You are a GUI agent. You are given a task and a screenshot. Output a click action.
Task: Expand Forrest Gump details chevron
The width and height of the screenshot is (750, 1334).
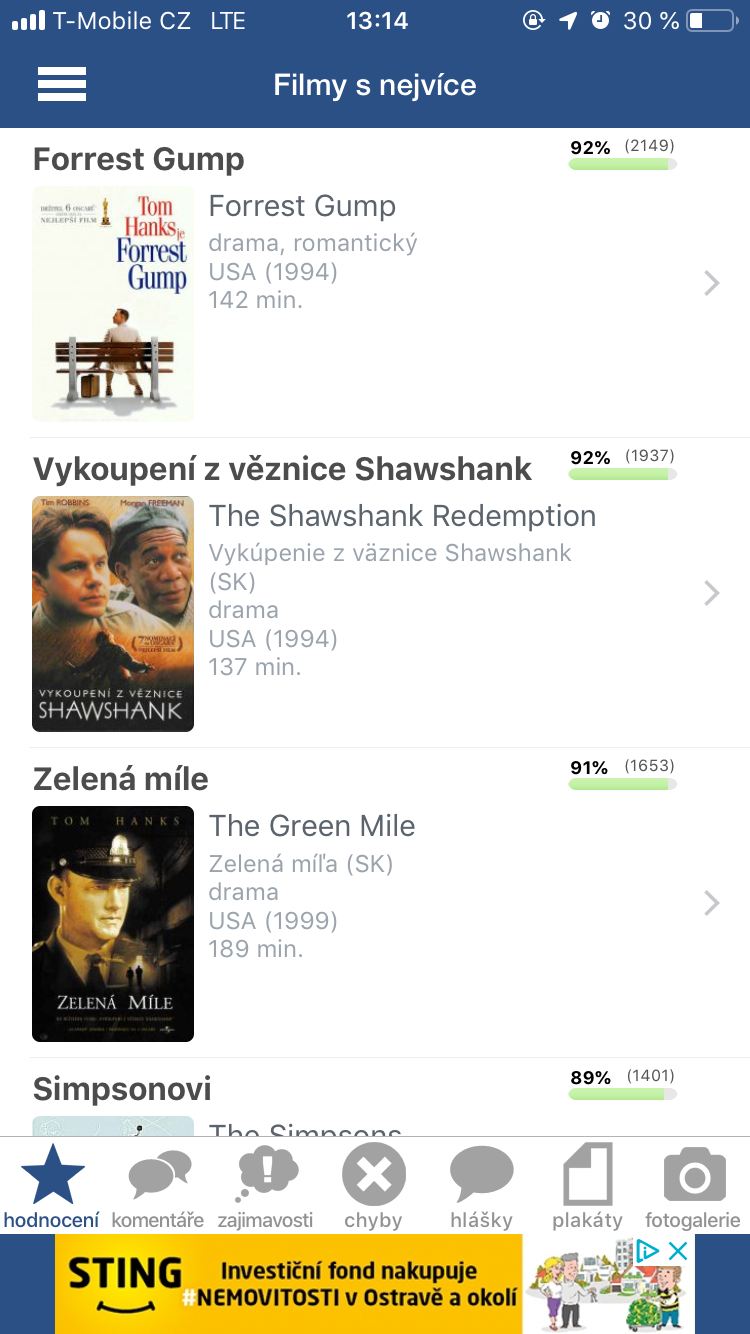coord(712,284)
